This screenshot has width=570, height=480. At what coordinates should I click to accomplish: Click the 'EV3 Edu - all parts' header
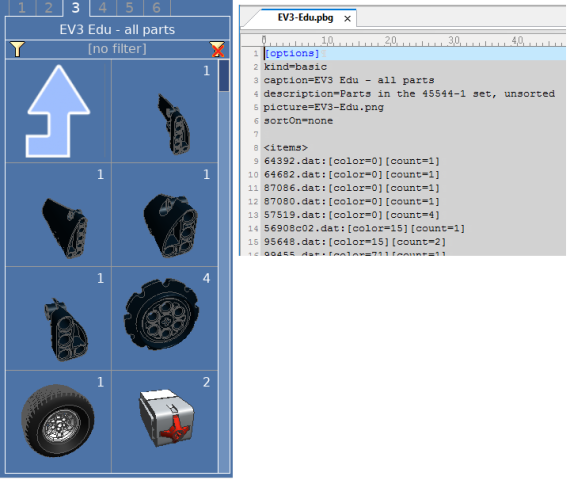117,29
